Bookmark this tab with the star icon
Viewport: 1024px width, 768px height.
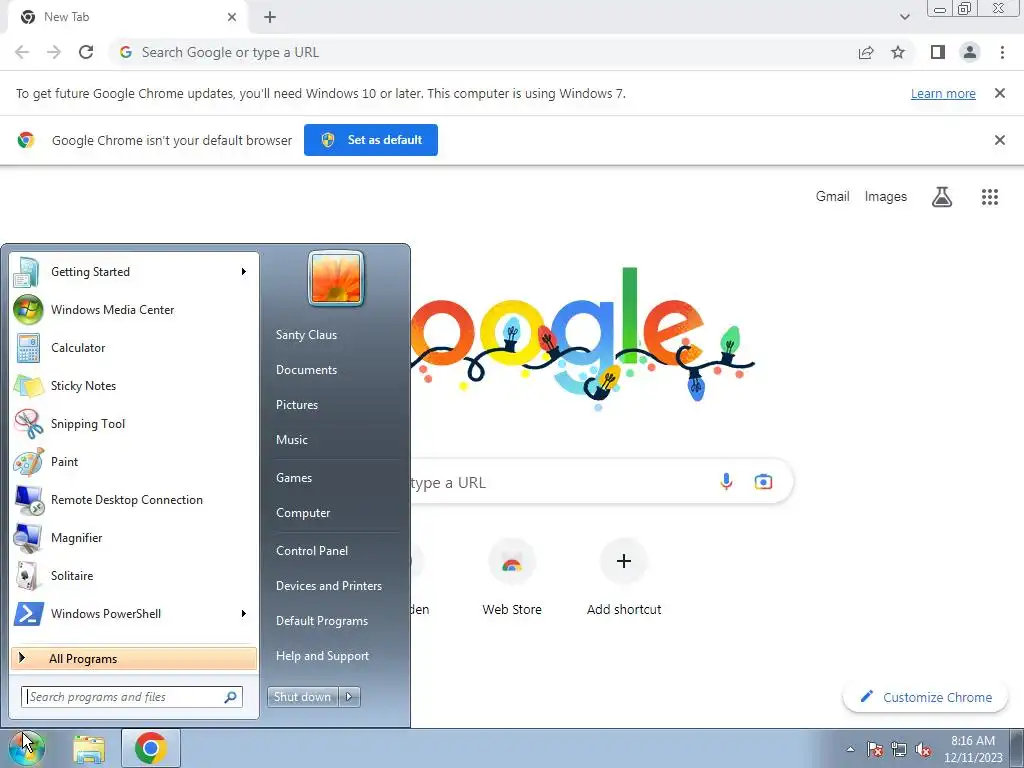898,52
